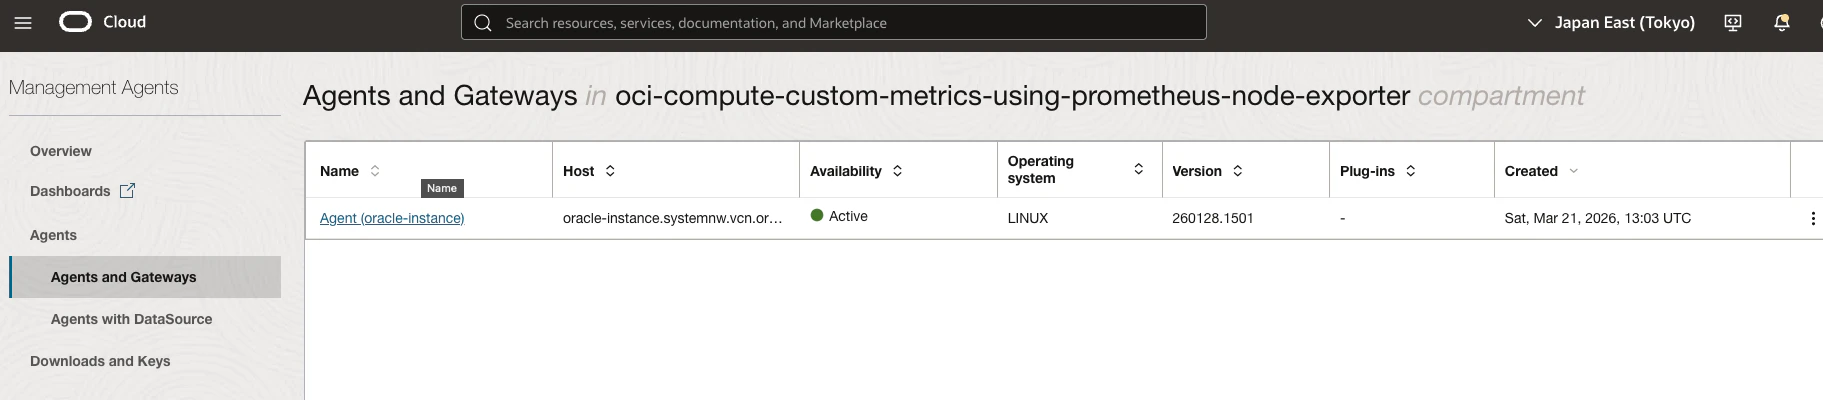The height and width of the screenshot is (400, 1823).
Task: Sort table by Name column arrows
Action: coord(375,171)
